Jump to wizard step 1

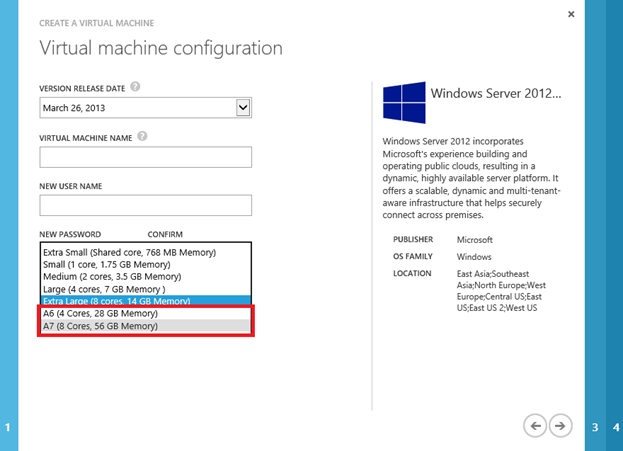click(x=8, y=428)
